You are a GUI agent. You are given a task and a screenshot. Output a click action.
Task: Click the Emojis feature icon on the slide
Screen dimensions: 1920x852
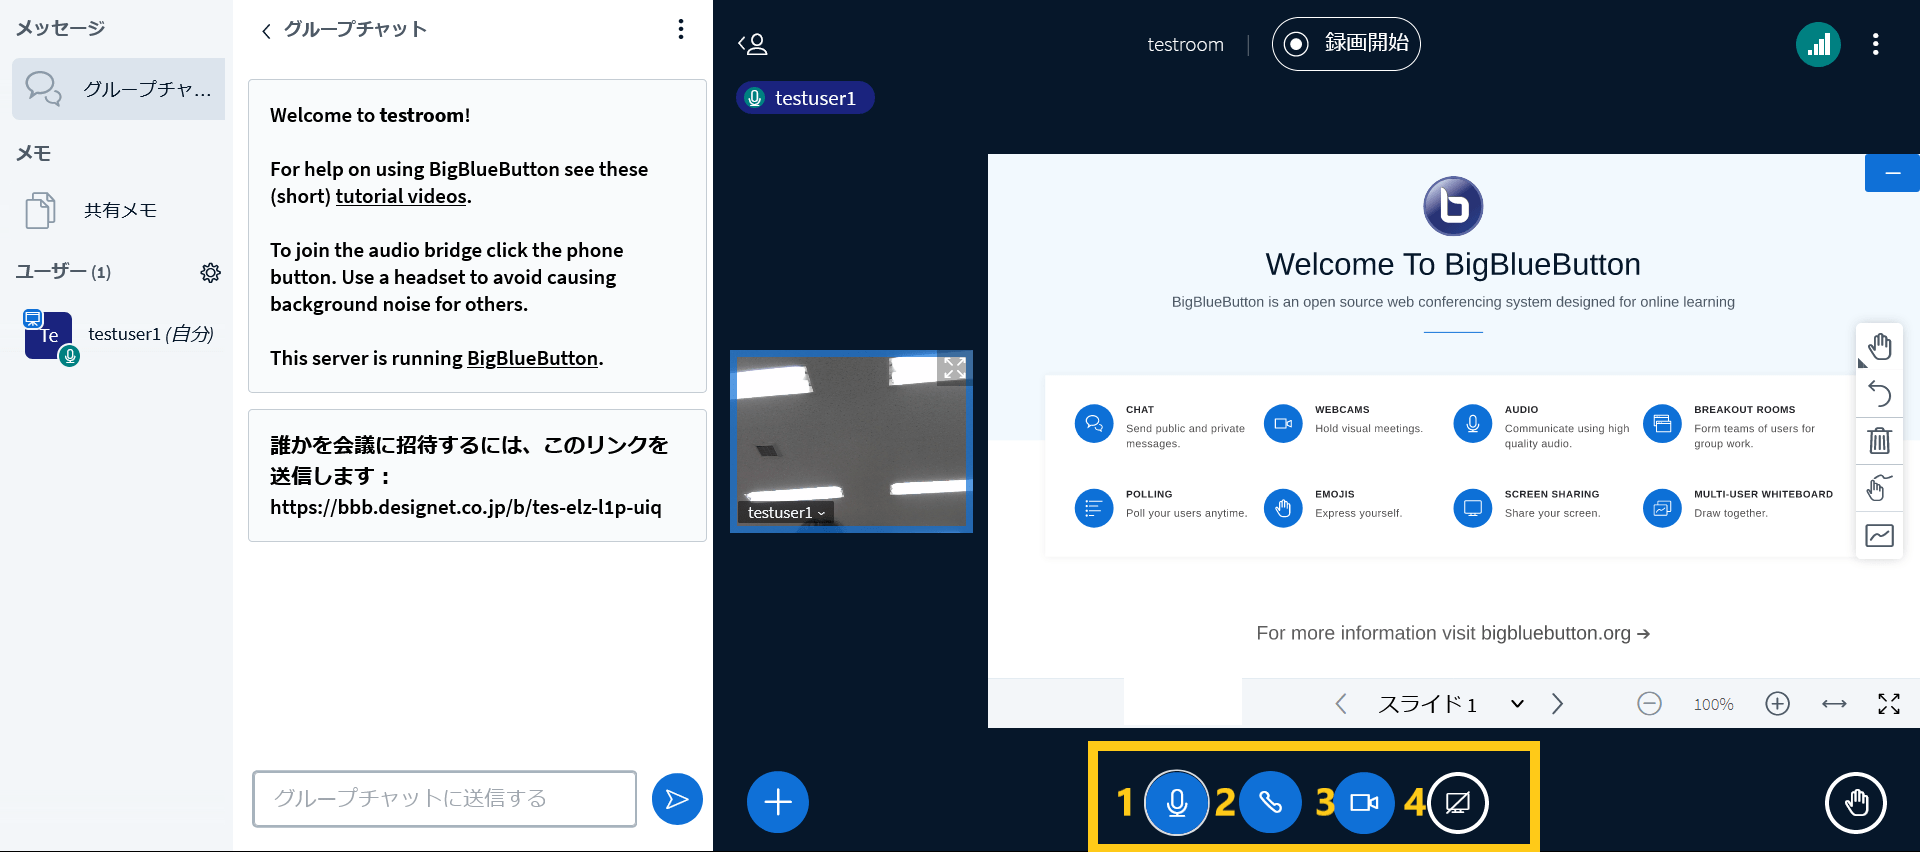tap(1283, 508)
